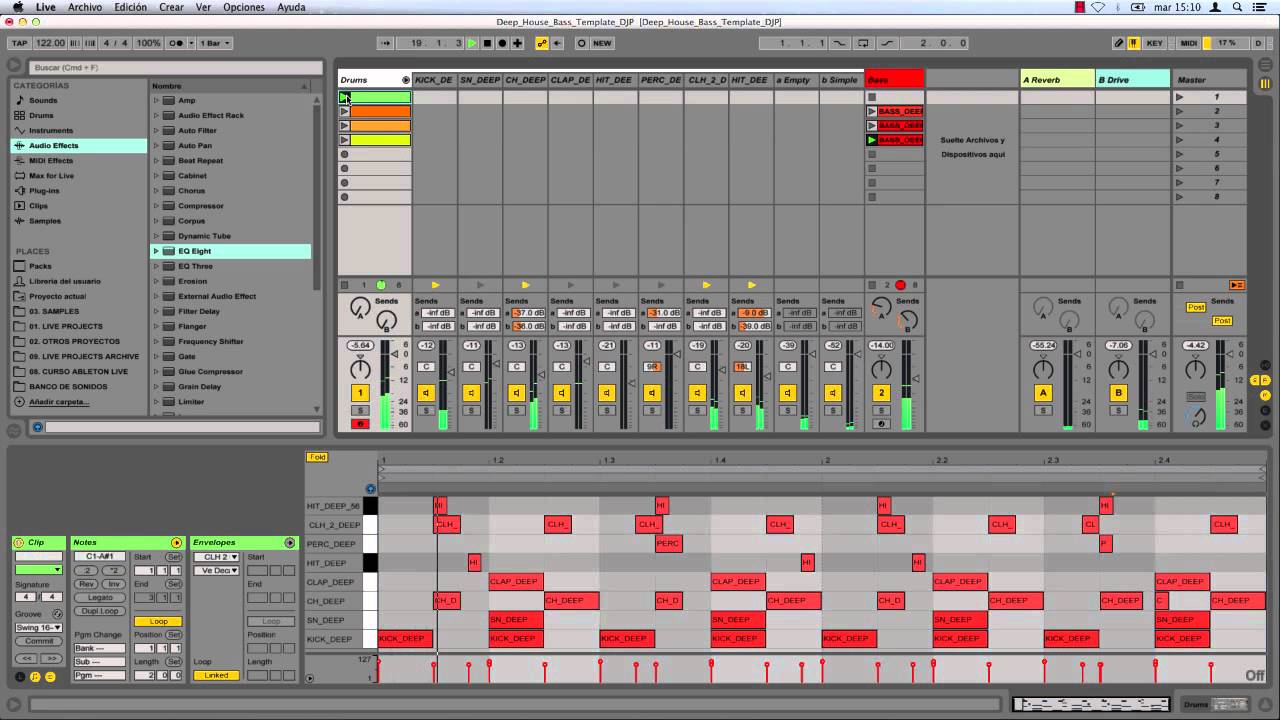Toggle the Notes Loop button

[x=158, y=621]
